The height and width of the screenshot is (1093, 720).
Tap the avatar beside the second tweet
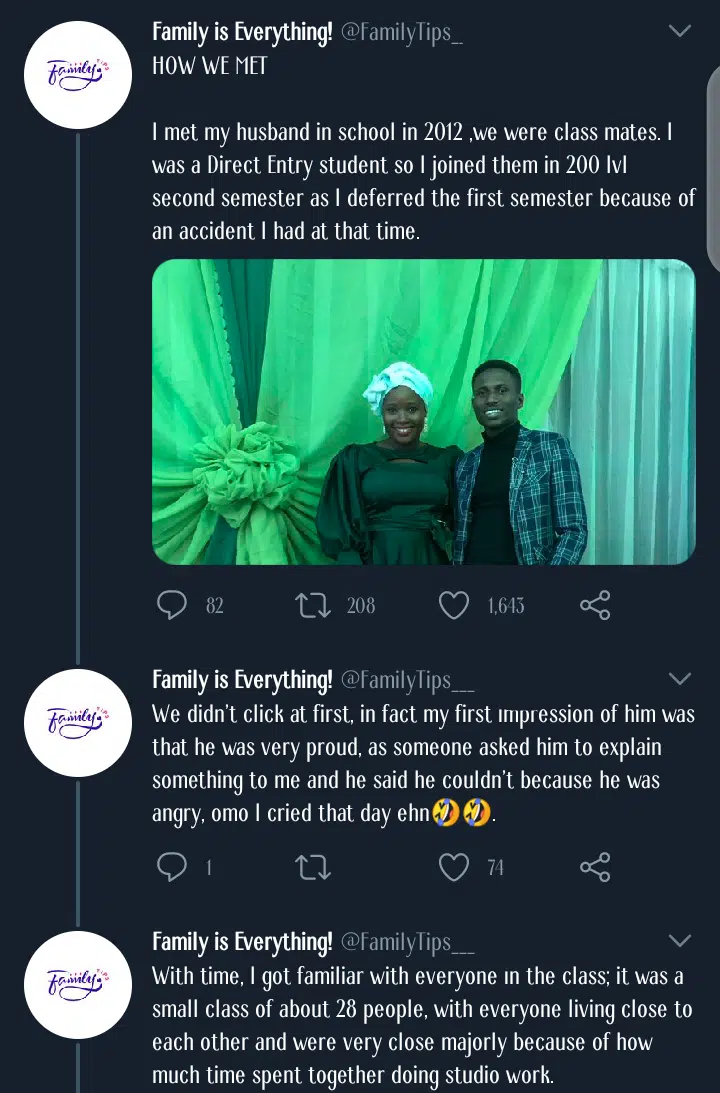coord(77,722)
